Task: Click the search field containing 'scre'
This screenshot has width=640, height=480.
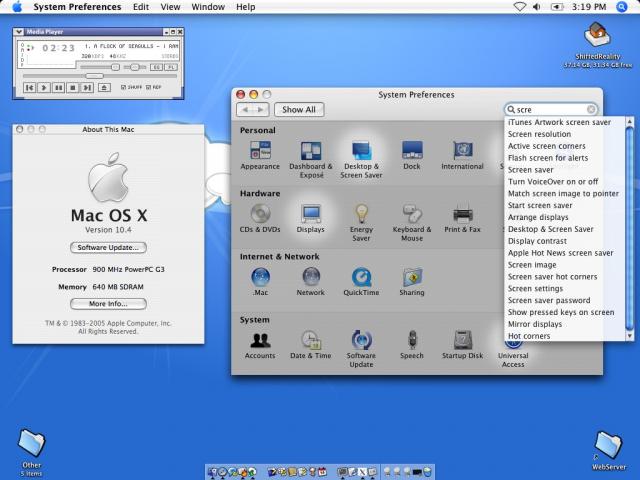Action: tap(551, 109)
